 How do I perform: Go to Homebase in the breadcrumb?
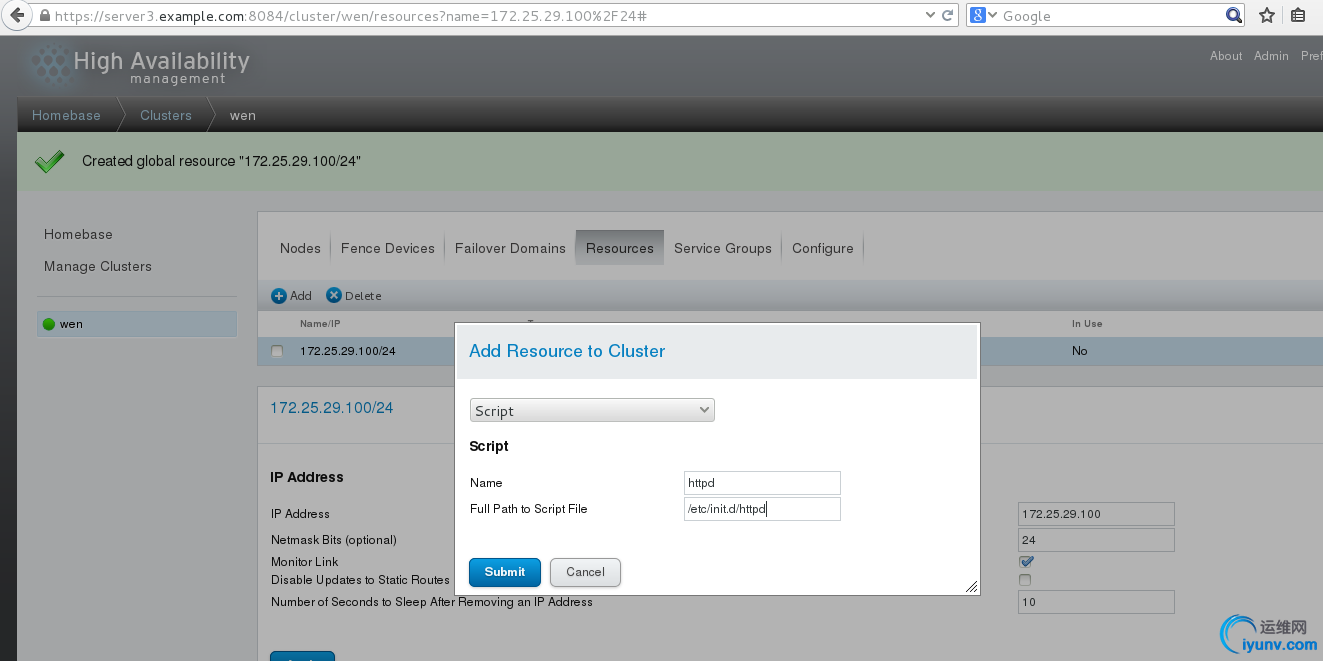click(x=66, y=115)
